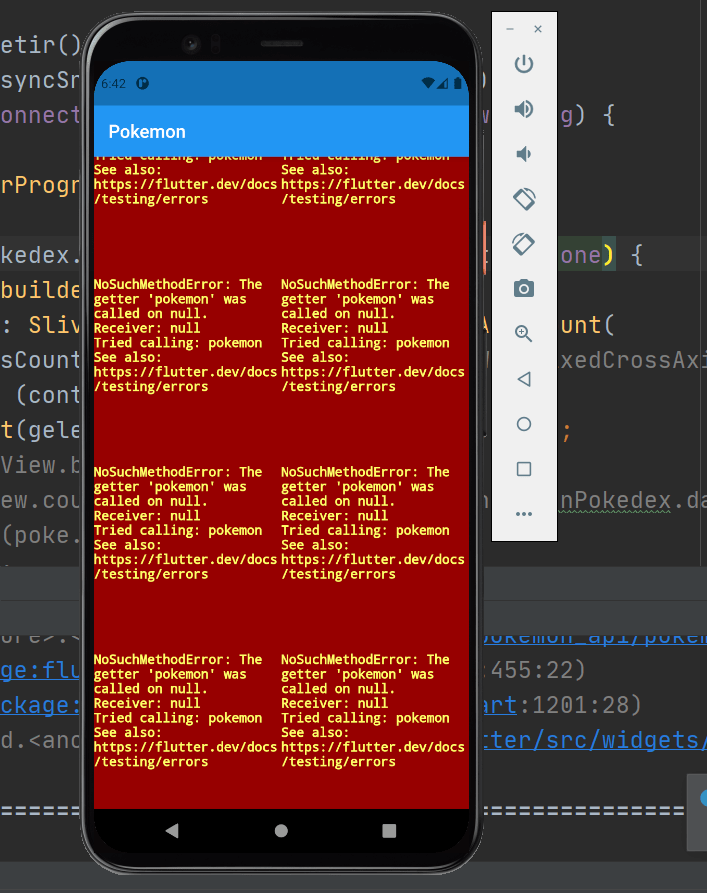Image resolution: width=707 pixels, height=893 pixels.
Task: Tap the wifi icon in phone status bar
Action: point(428,83)
